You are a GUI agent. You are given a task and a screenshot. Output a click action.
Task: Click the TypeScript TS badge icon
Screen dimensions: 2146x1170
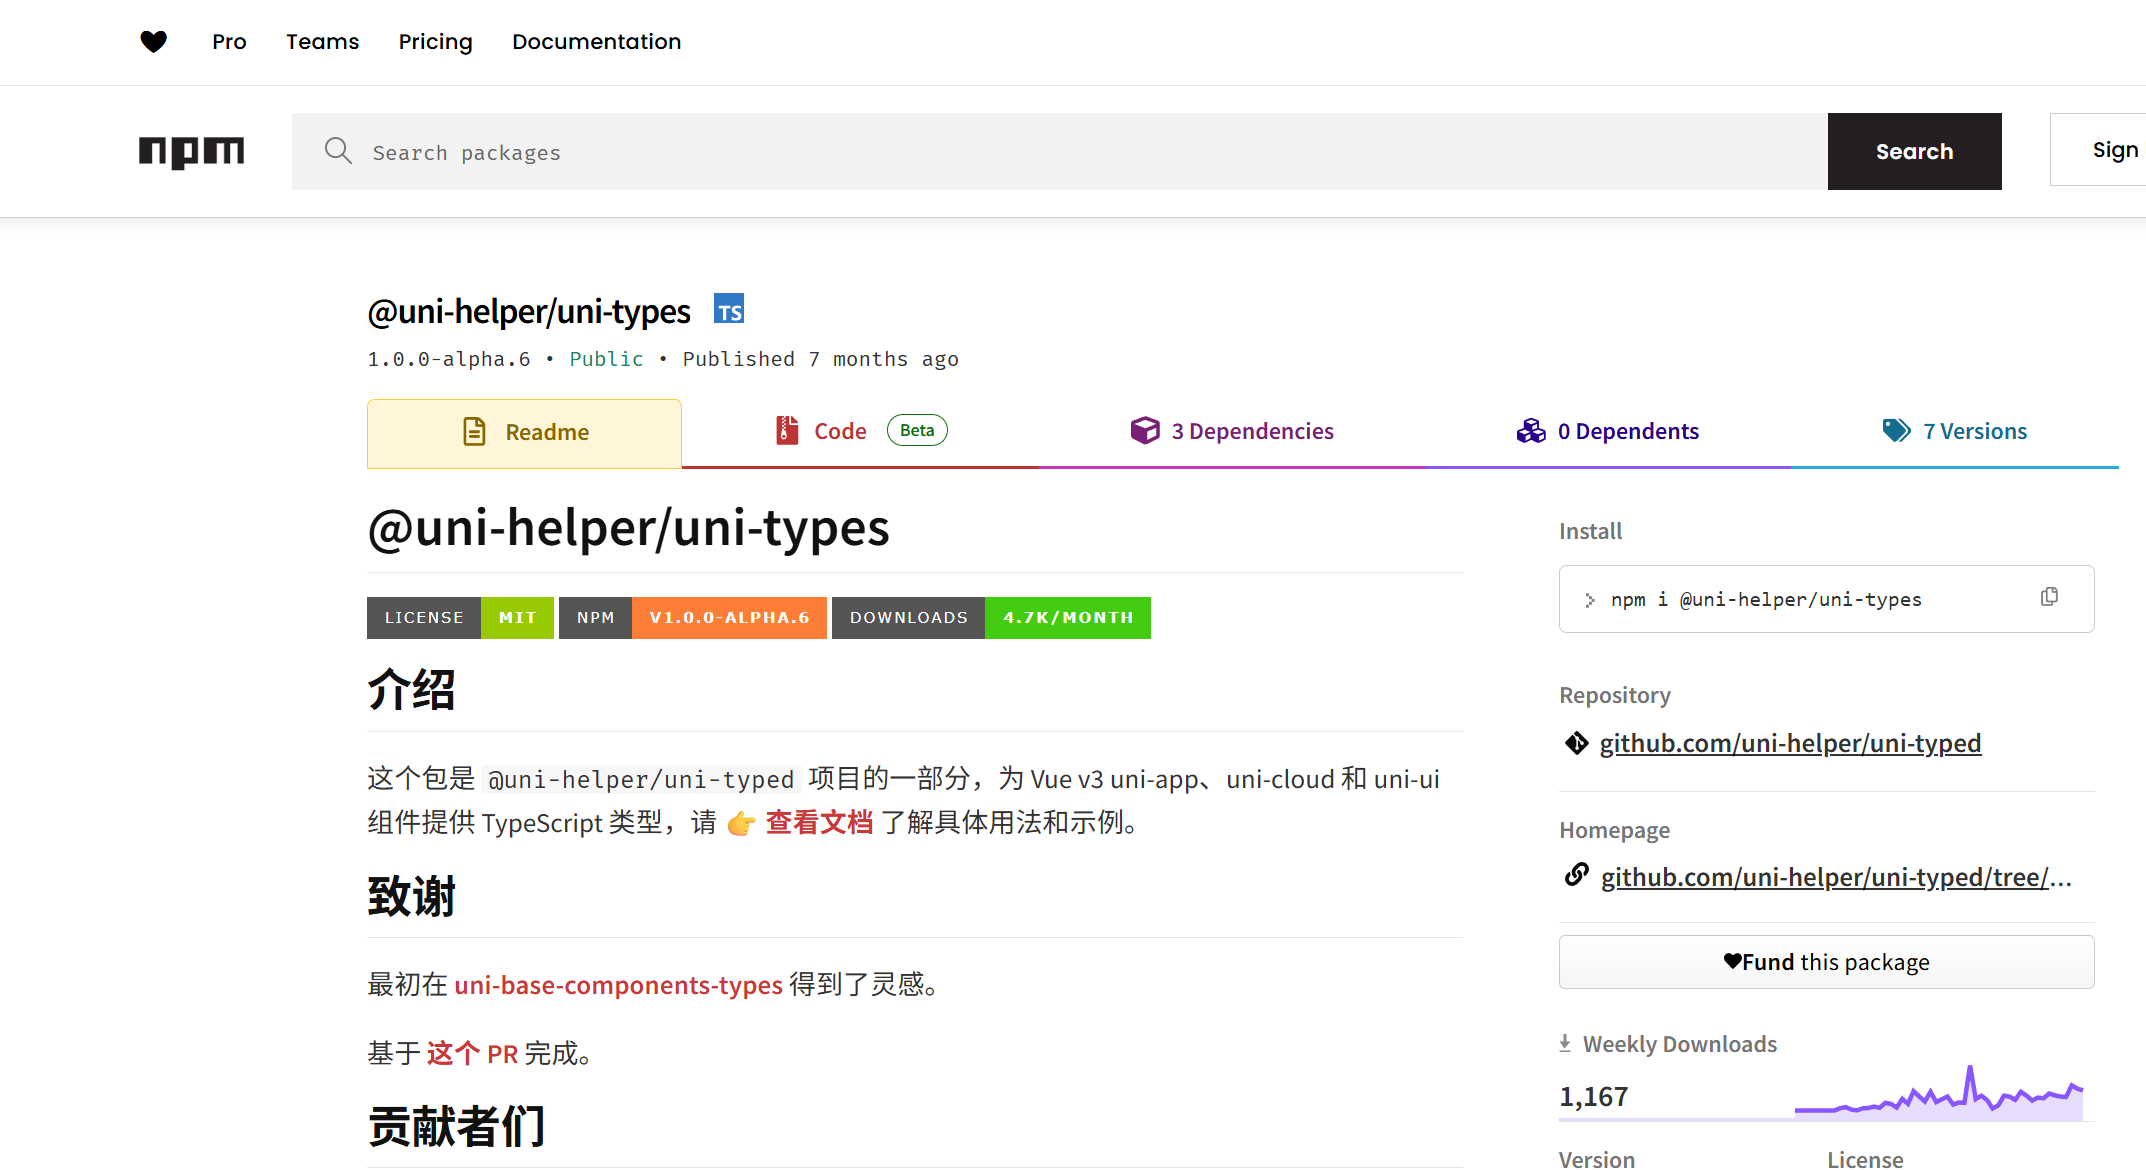[729, 310]
